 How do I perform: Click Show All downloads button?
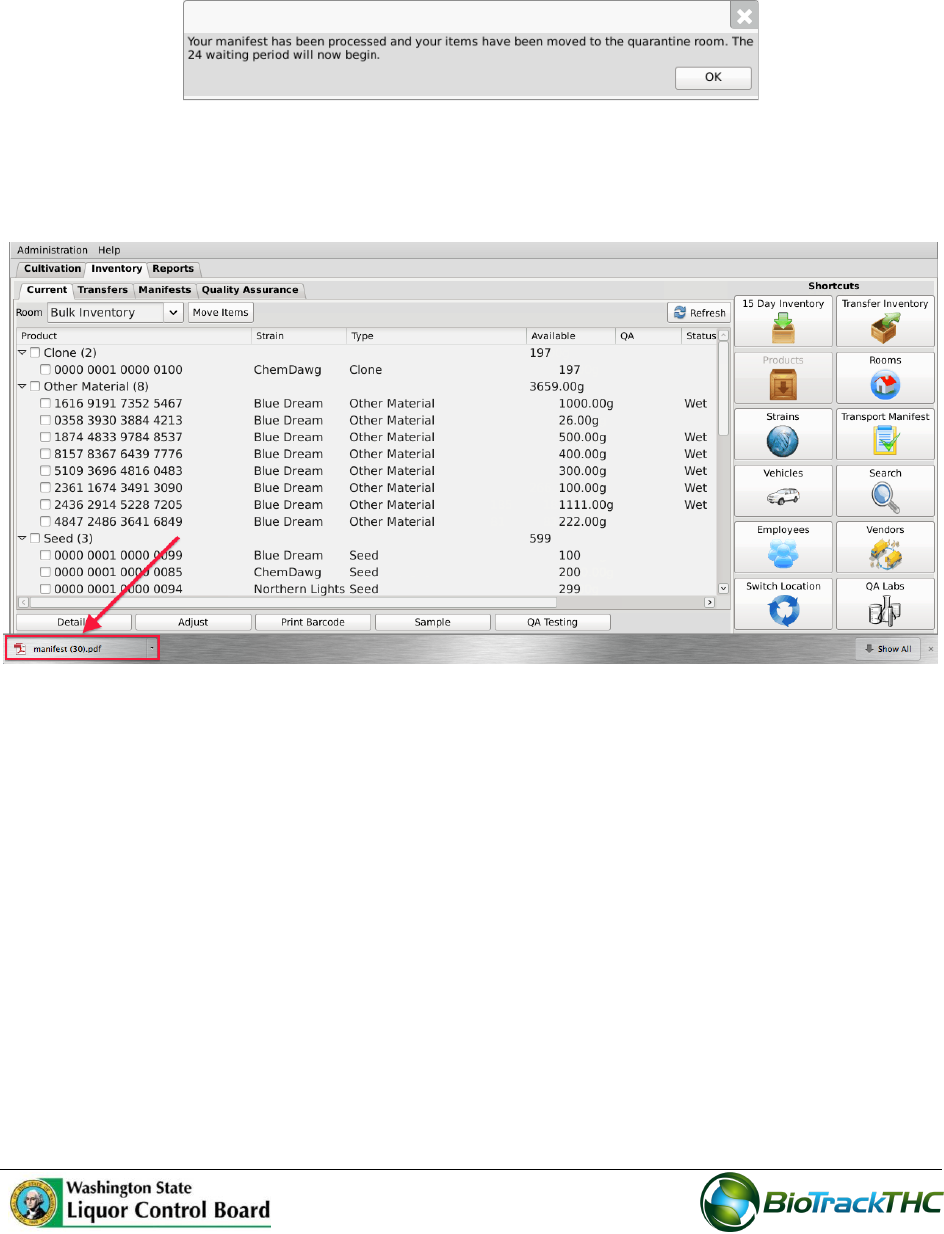click(x=888, y=649)
